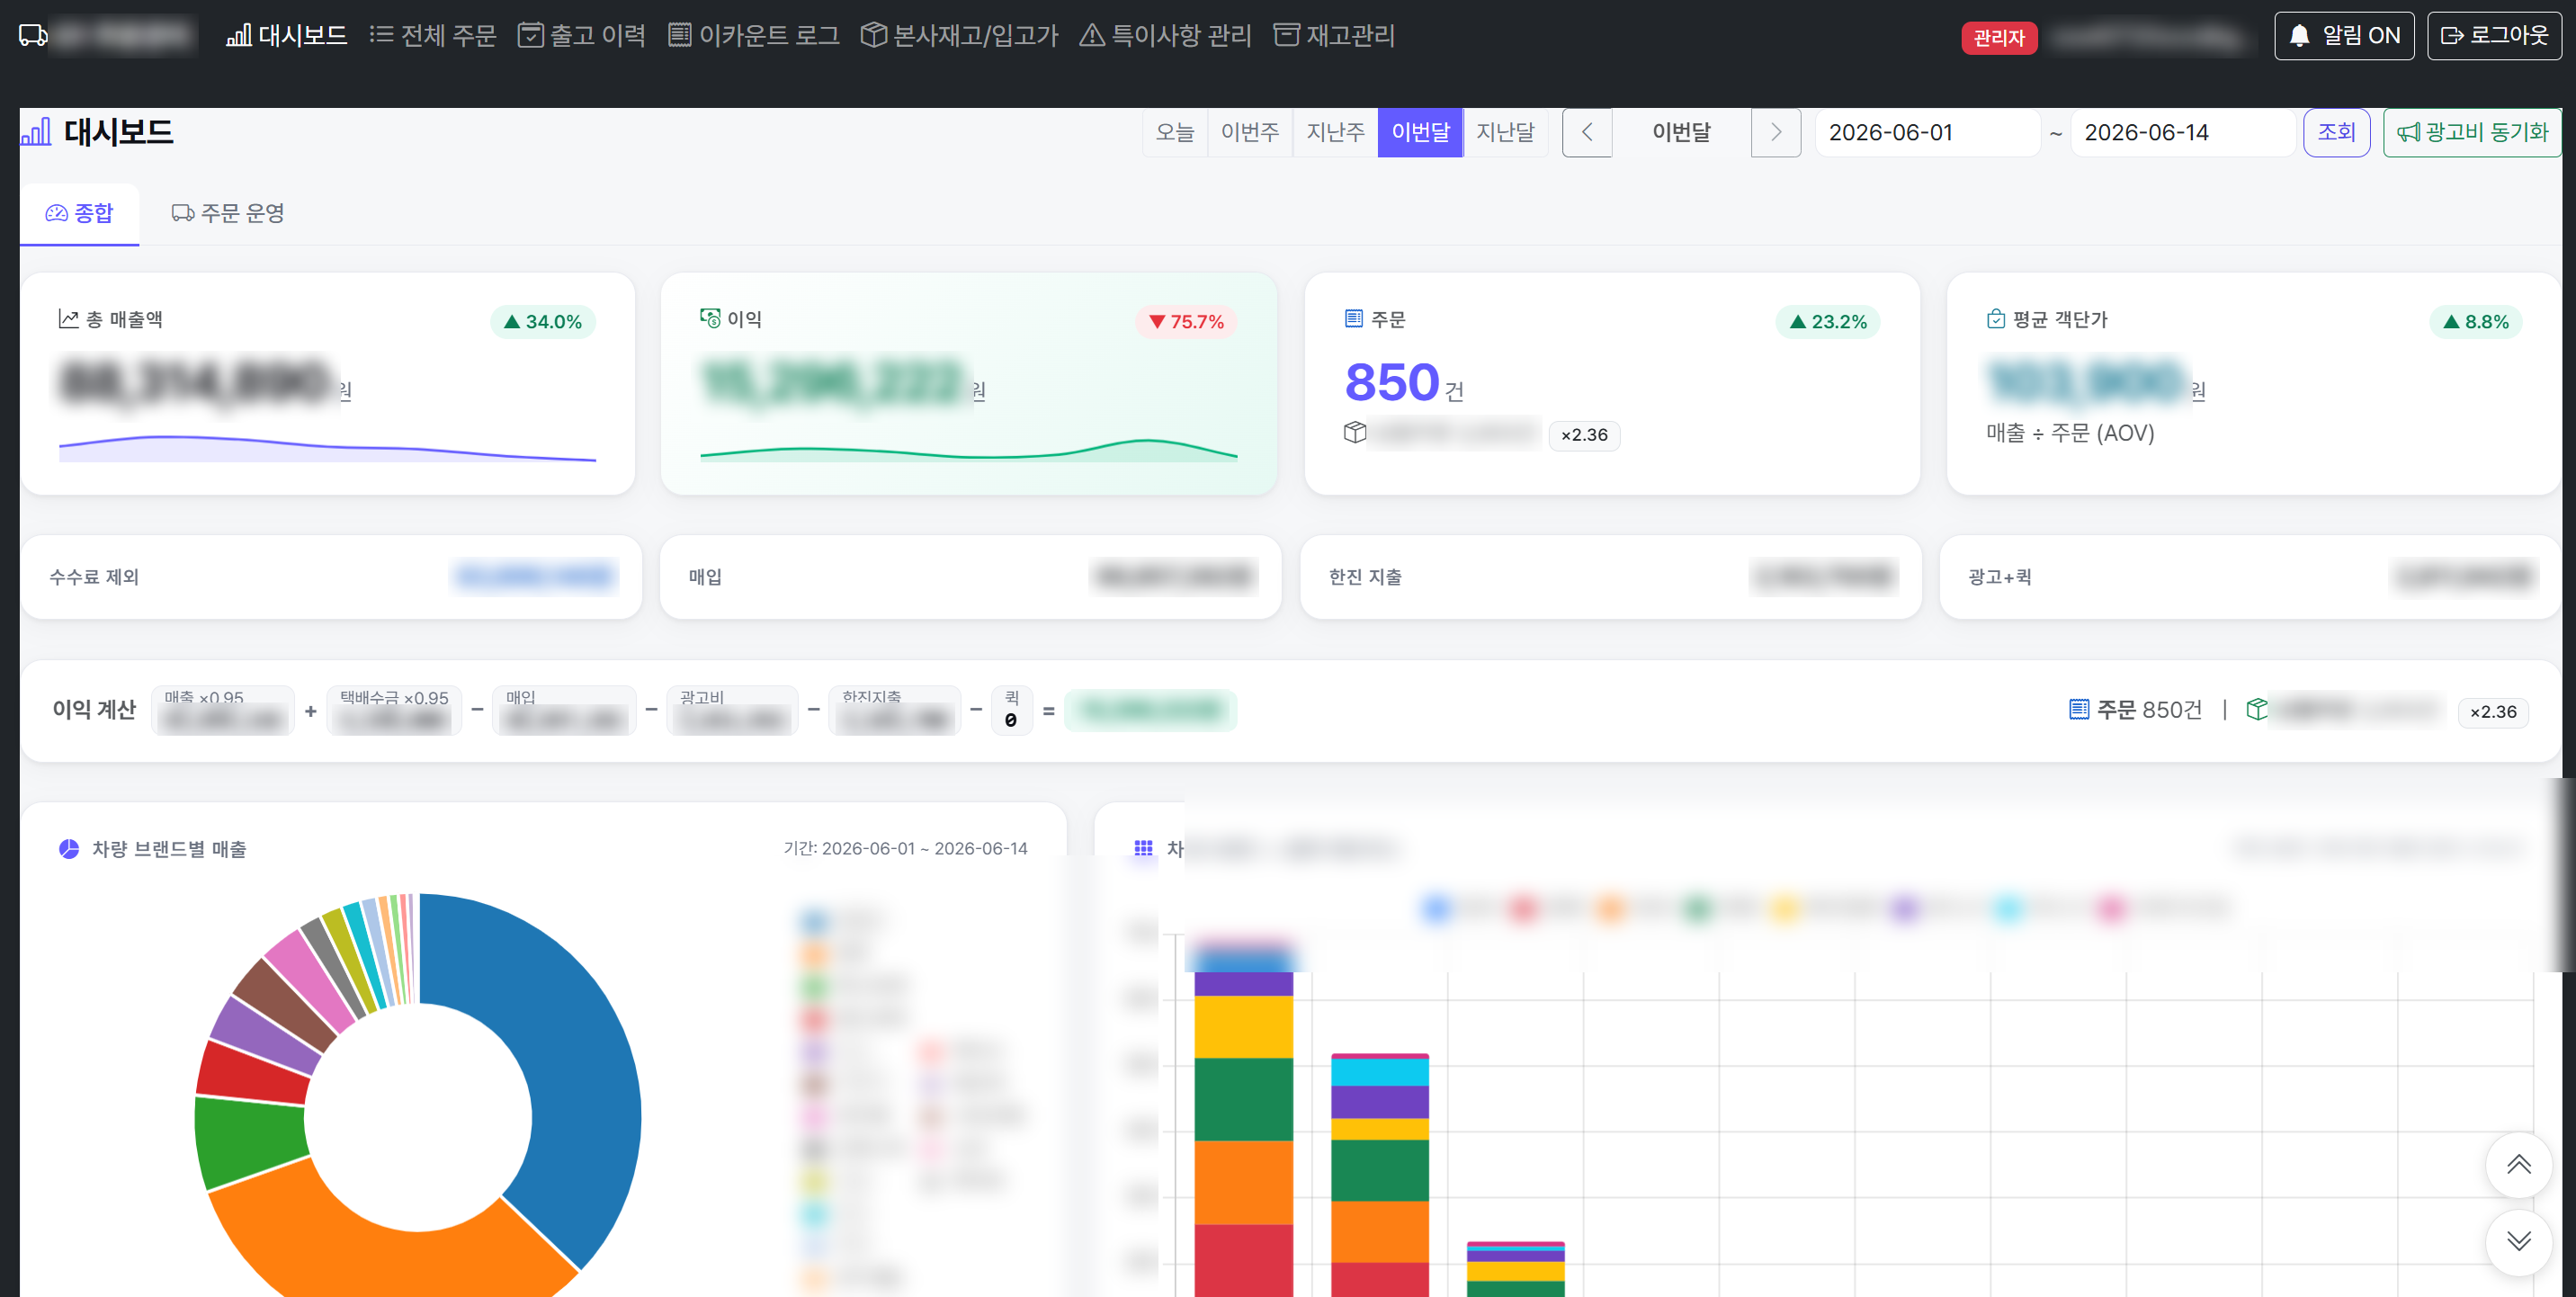Click the 조회 search button
The image size is (2576, 1297).
pyautogui.click(x=2335, y=132)
